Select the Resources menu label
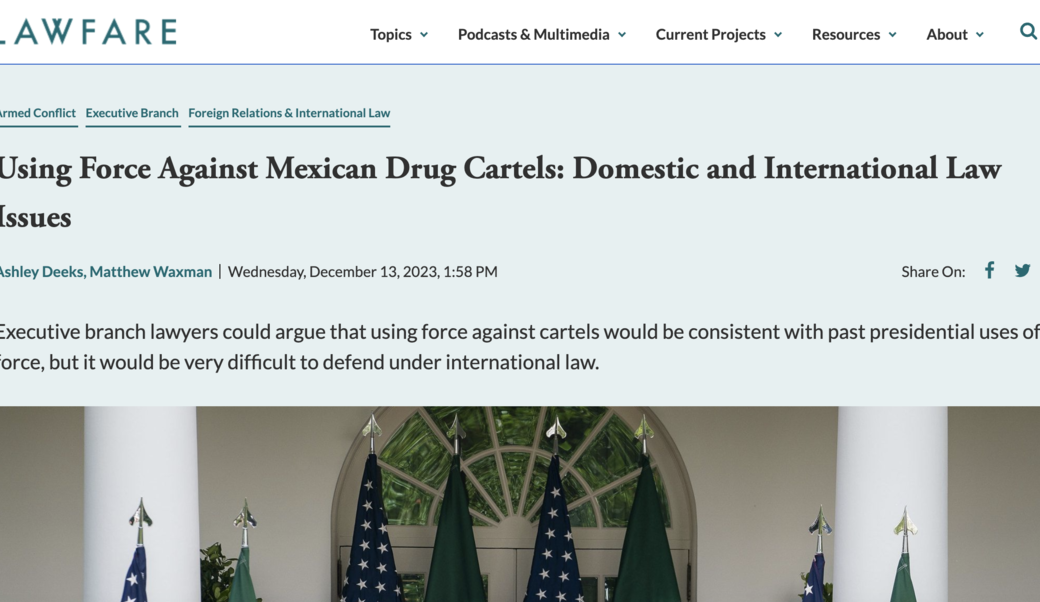Screen dimensions: 1040x602 [x=845, y=34]
